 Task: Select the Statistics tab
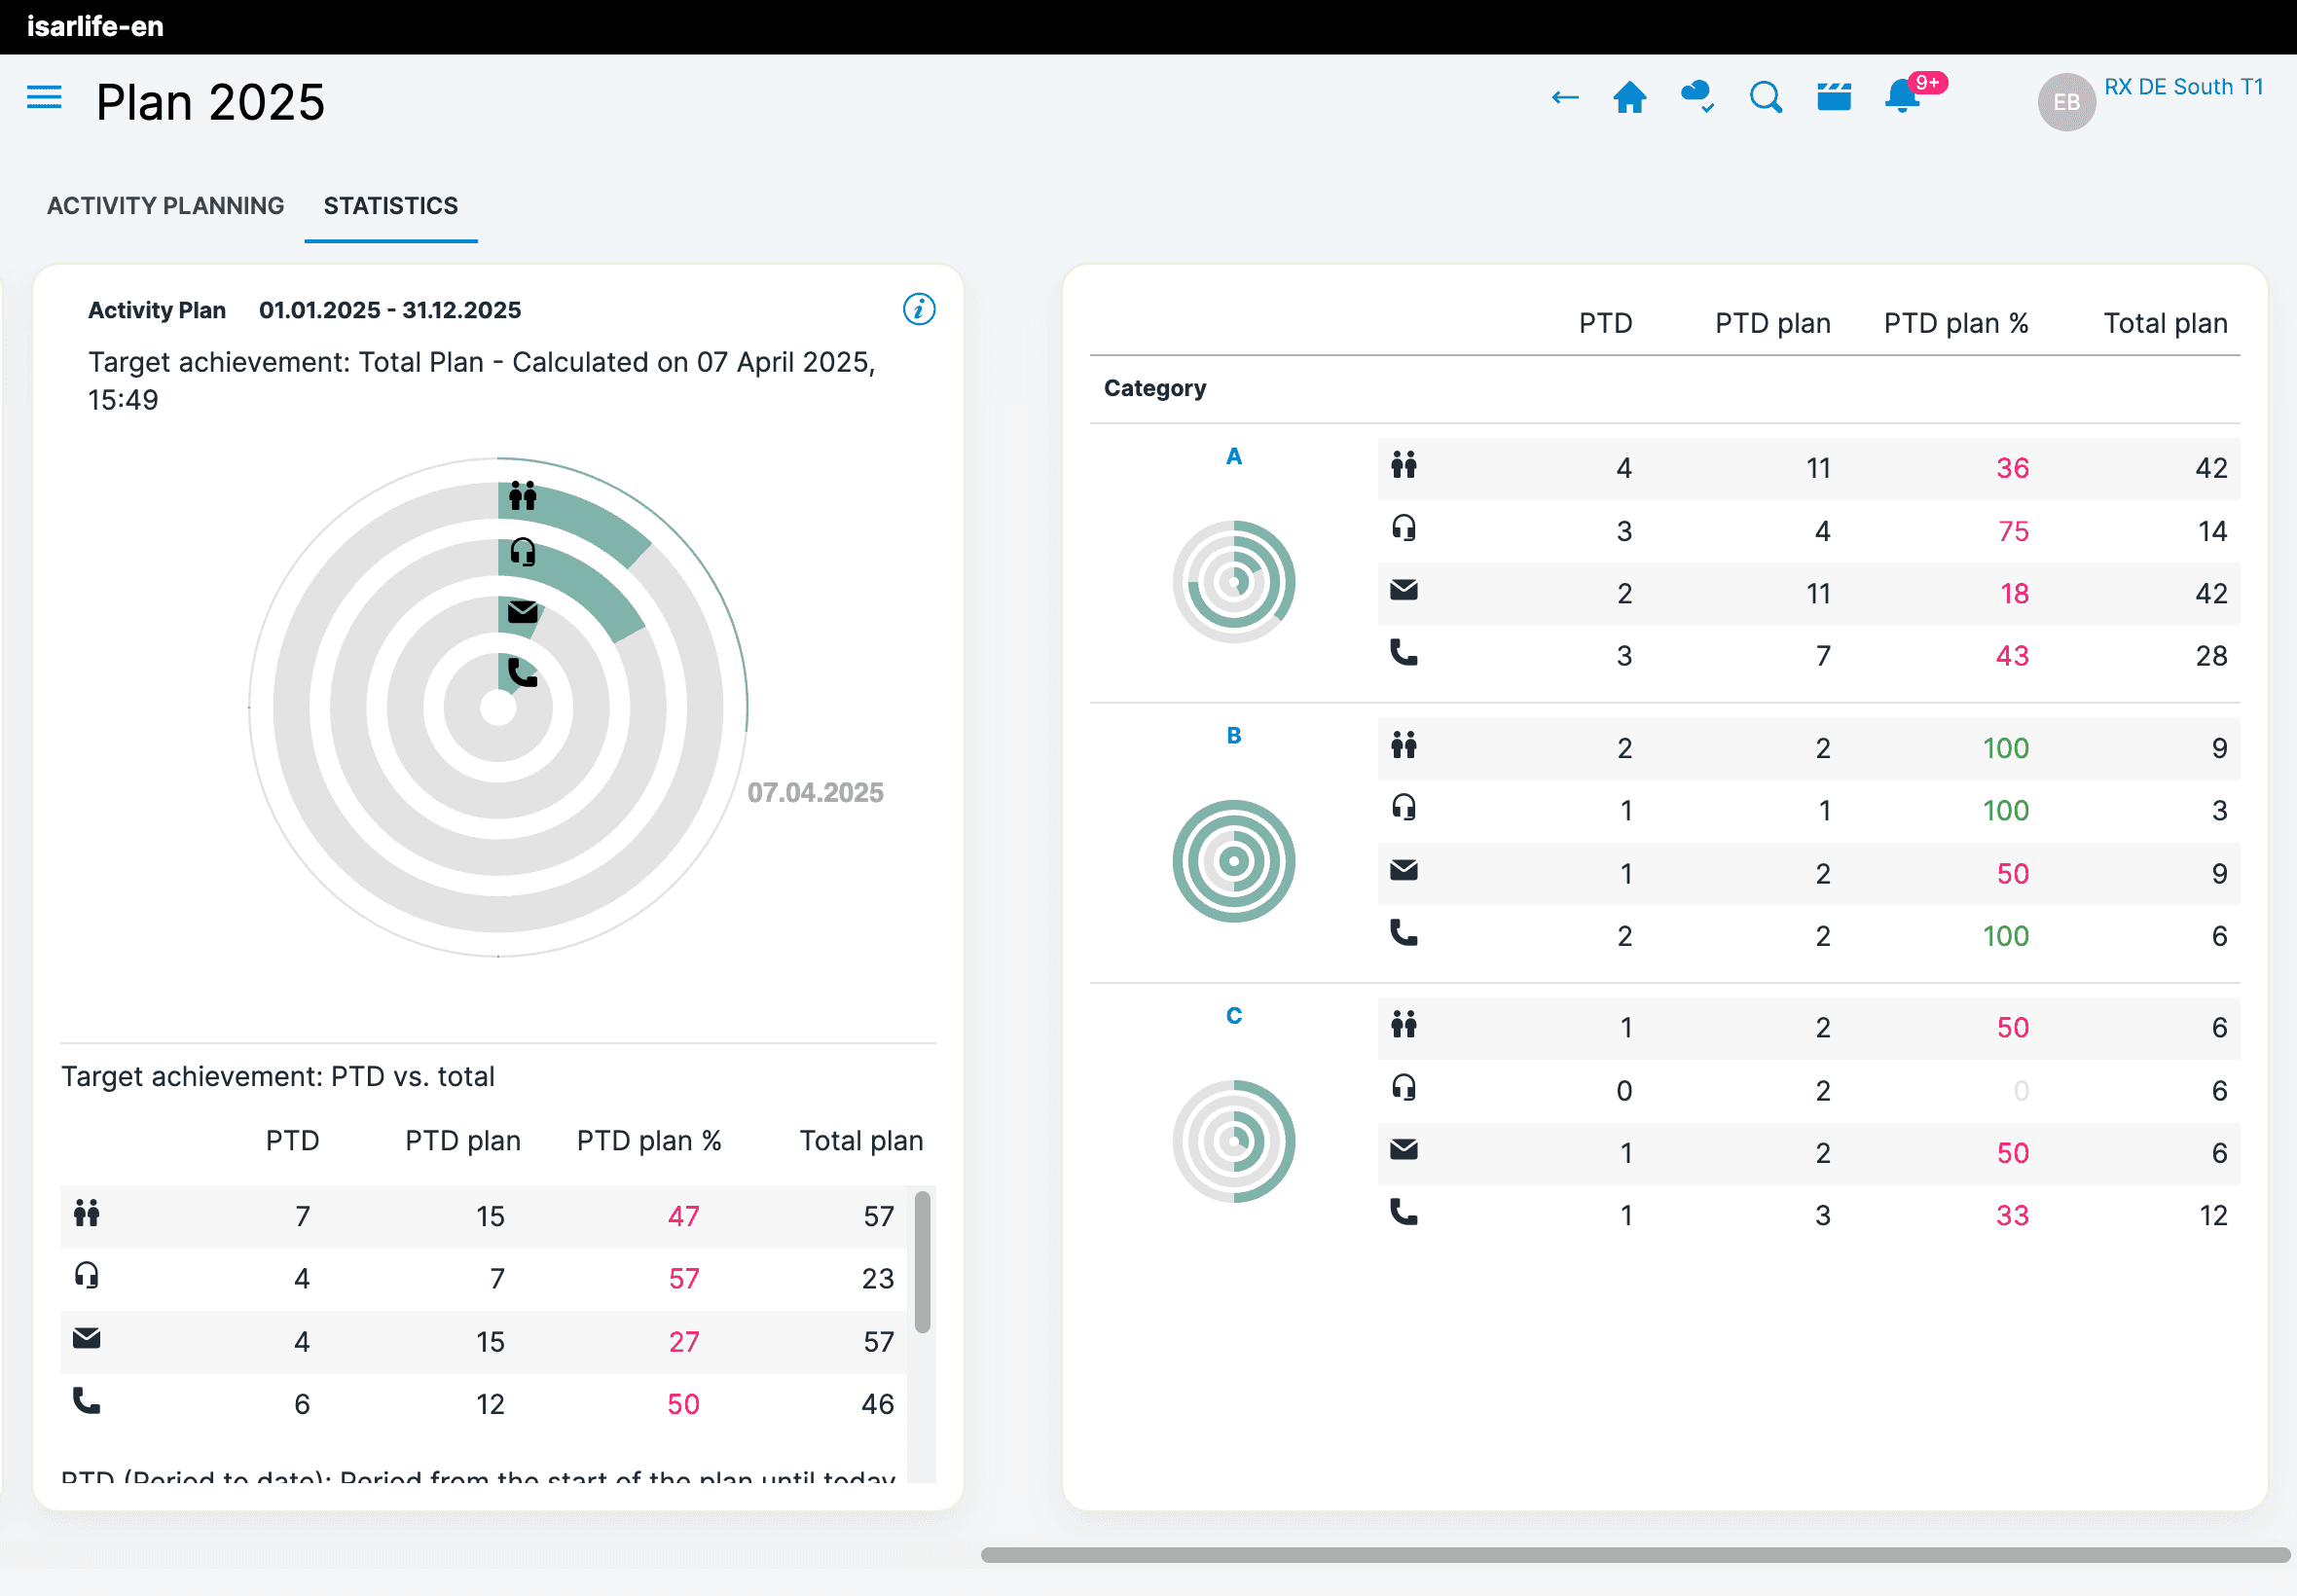point(391,206)
